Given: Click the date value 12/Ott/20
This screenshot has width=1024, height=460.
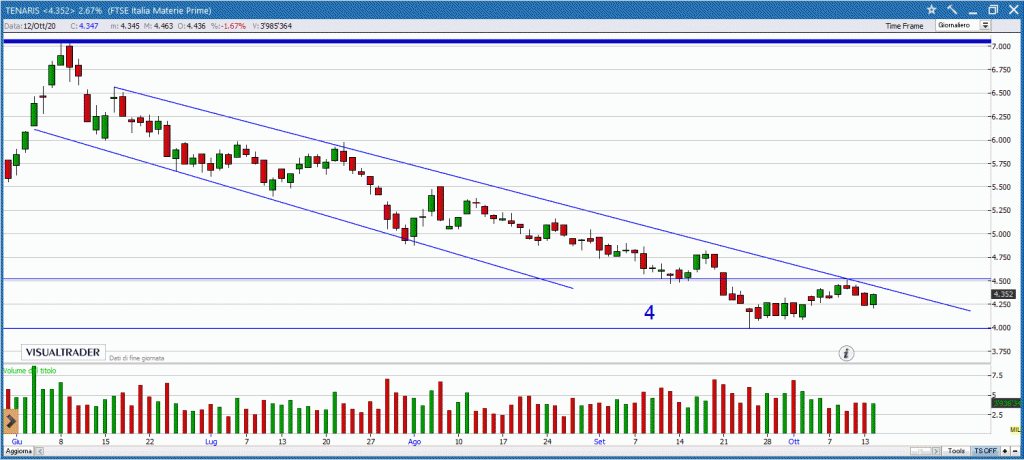Looking at the screenshot, I should click(x=40, y=25).
